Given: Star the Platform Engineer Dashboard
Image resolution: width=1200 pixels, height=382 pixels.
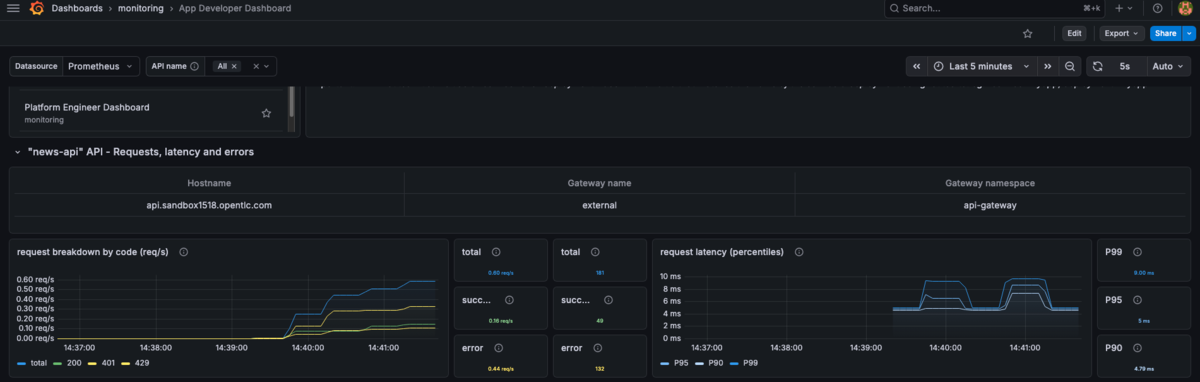Looking at the screenshot, I should tap(266, 113).
